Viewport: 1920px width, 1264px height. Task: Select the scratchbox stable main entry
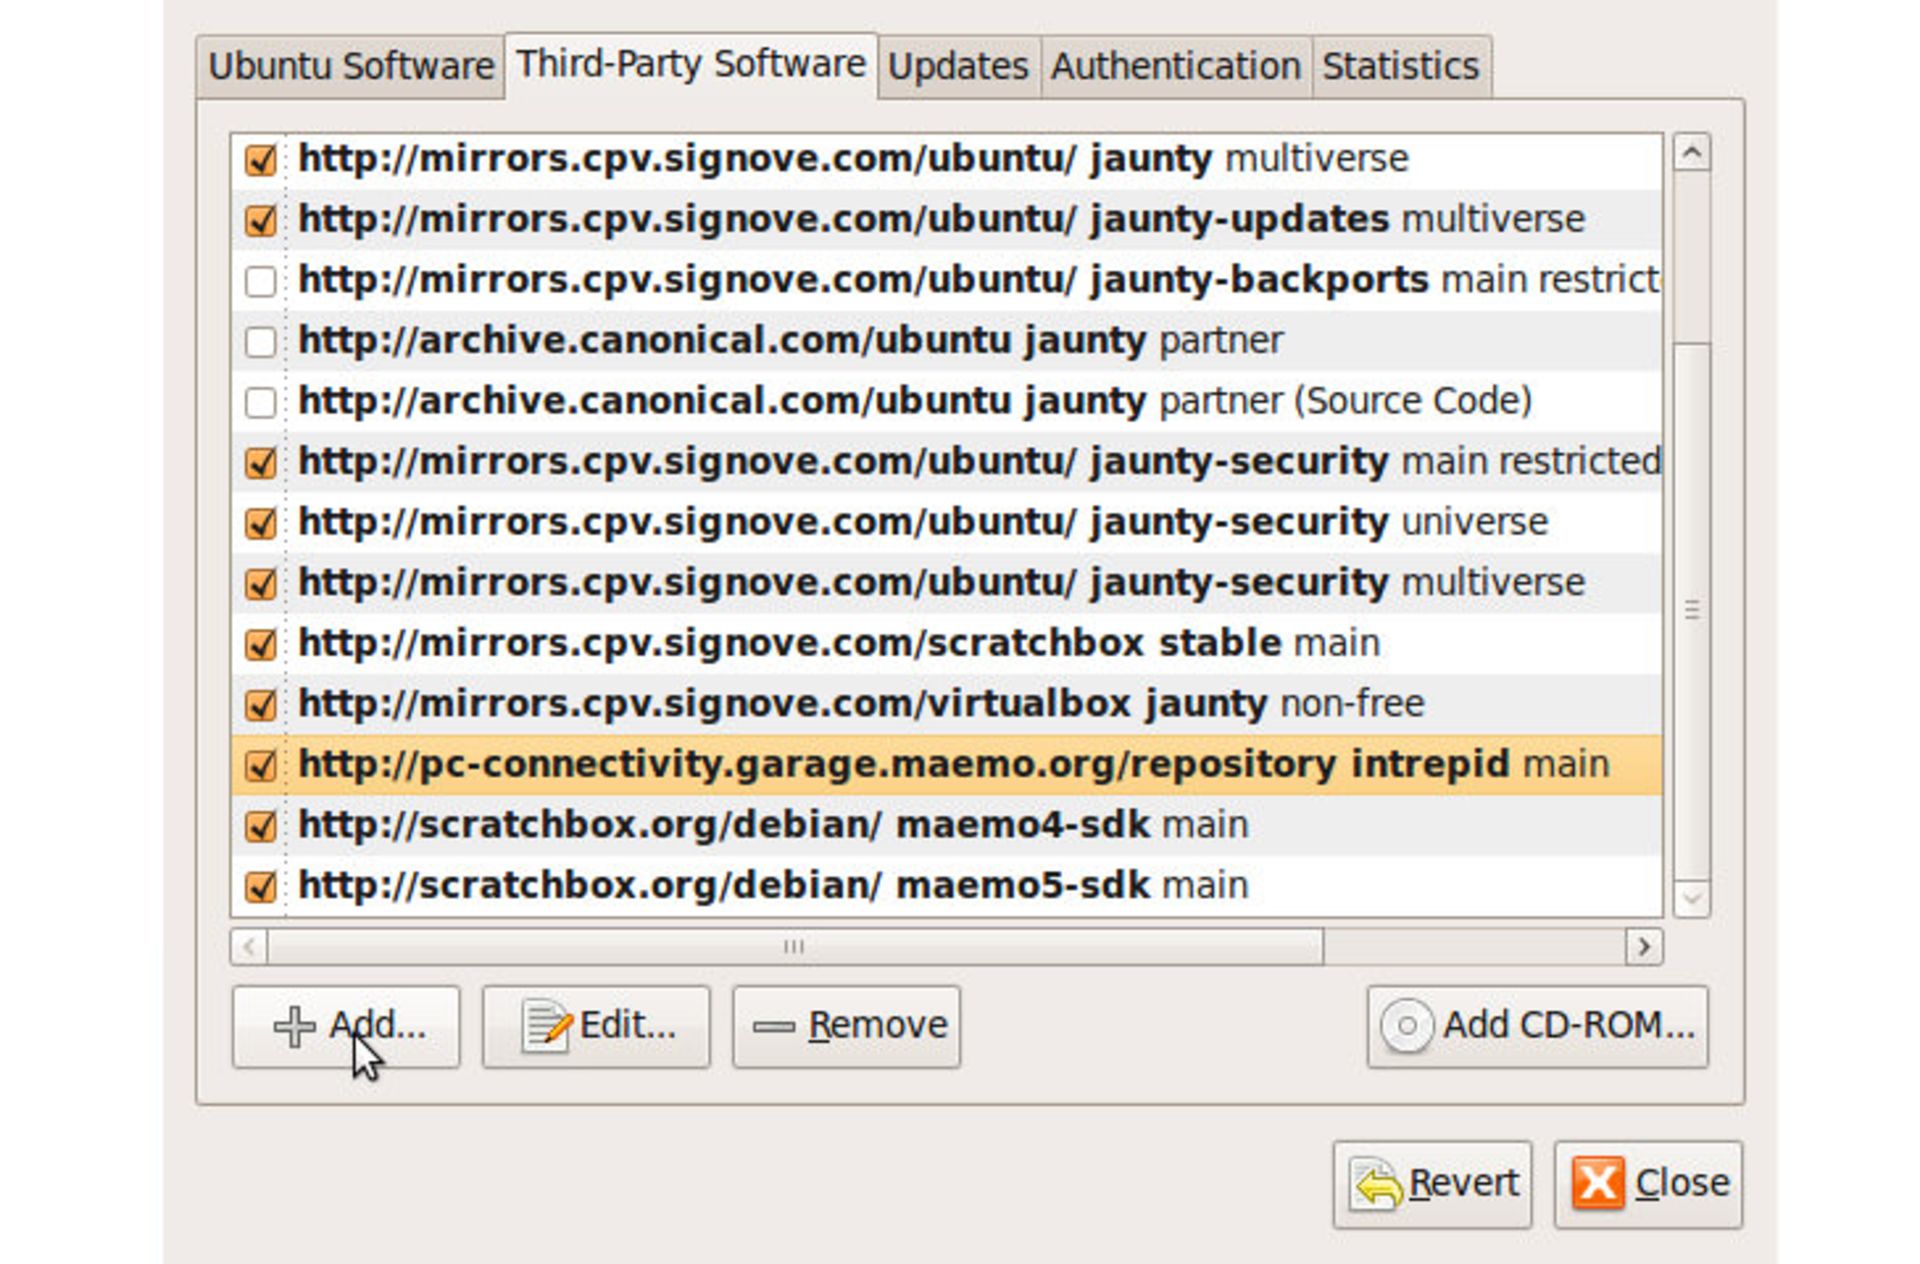[x=838, y=643]
